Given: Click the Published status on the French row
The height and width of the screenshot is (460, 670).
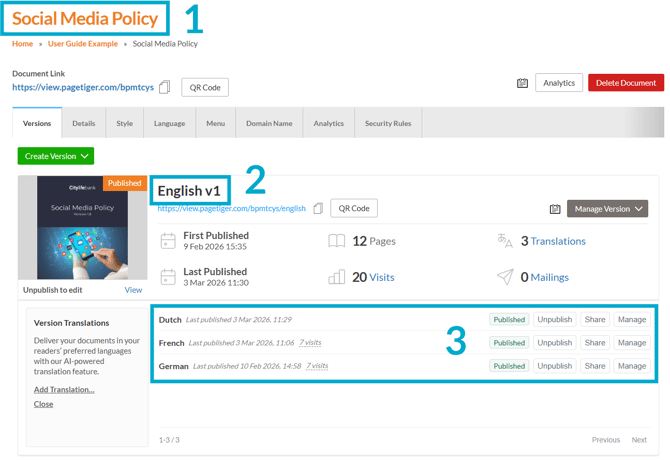Looking at the screenshot, I should (509, 343).
